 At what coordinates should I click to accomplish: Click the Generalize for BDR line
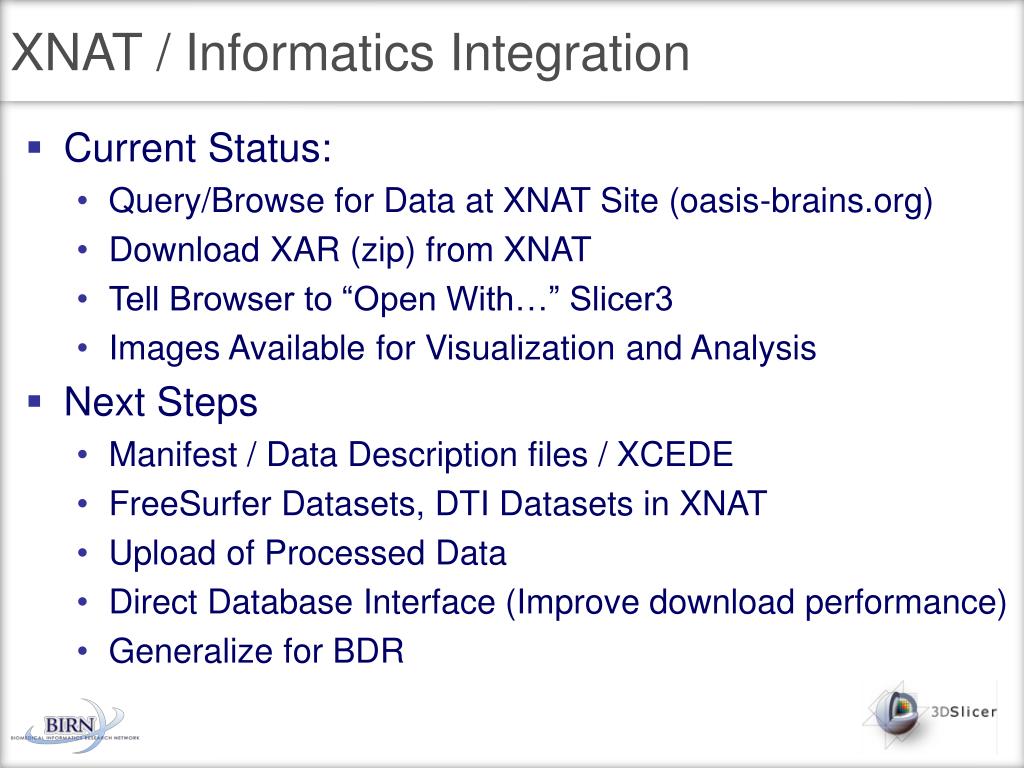click(x=257, y=651)
